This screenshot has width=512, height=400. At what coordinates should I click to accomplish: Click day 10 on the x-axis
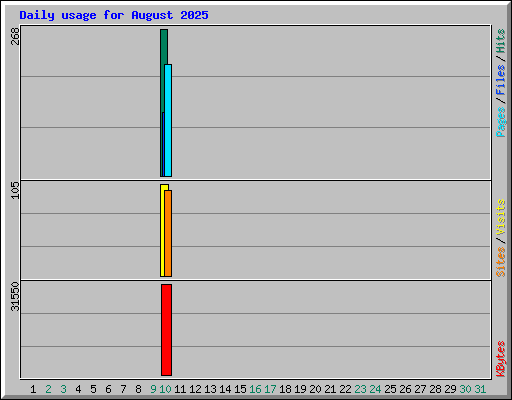165,389
